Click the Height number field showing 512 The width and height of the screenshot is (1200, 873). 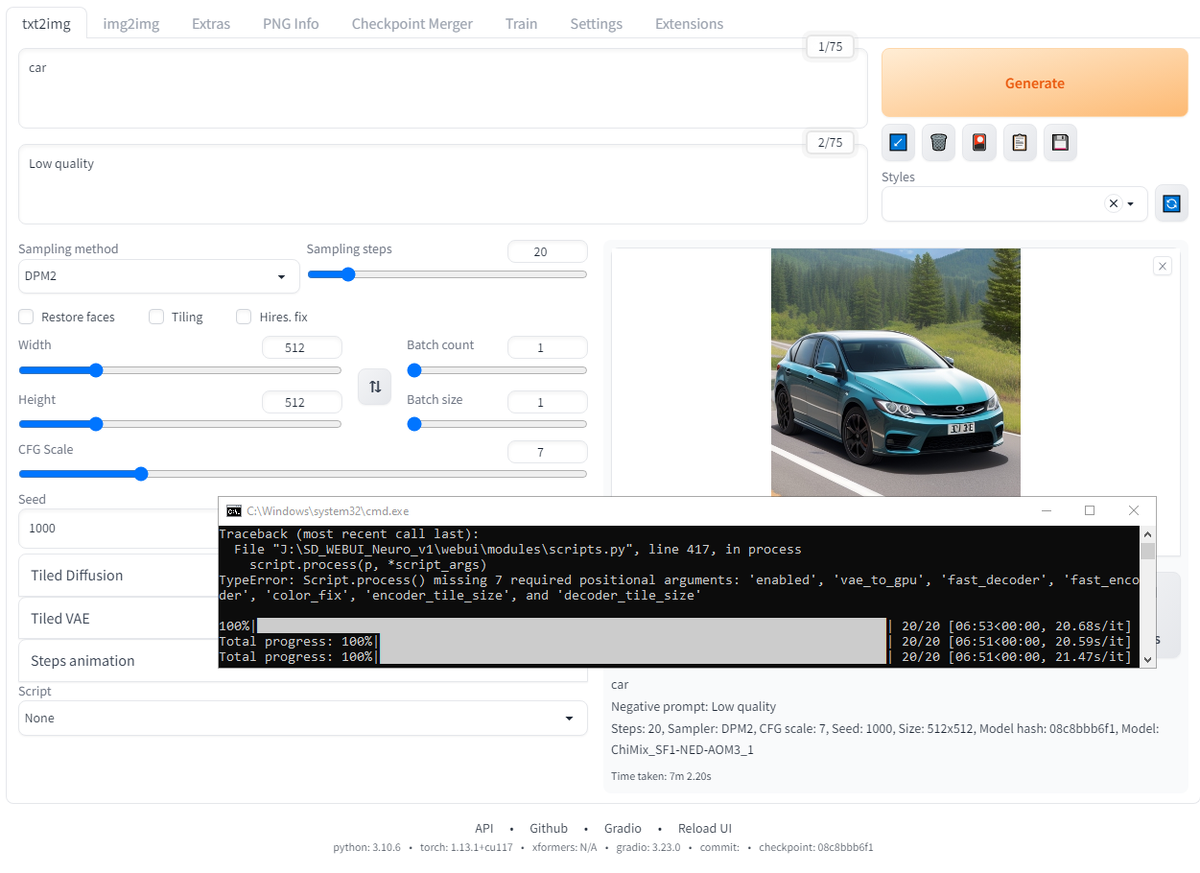(x=302, y=402)
